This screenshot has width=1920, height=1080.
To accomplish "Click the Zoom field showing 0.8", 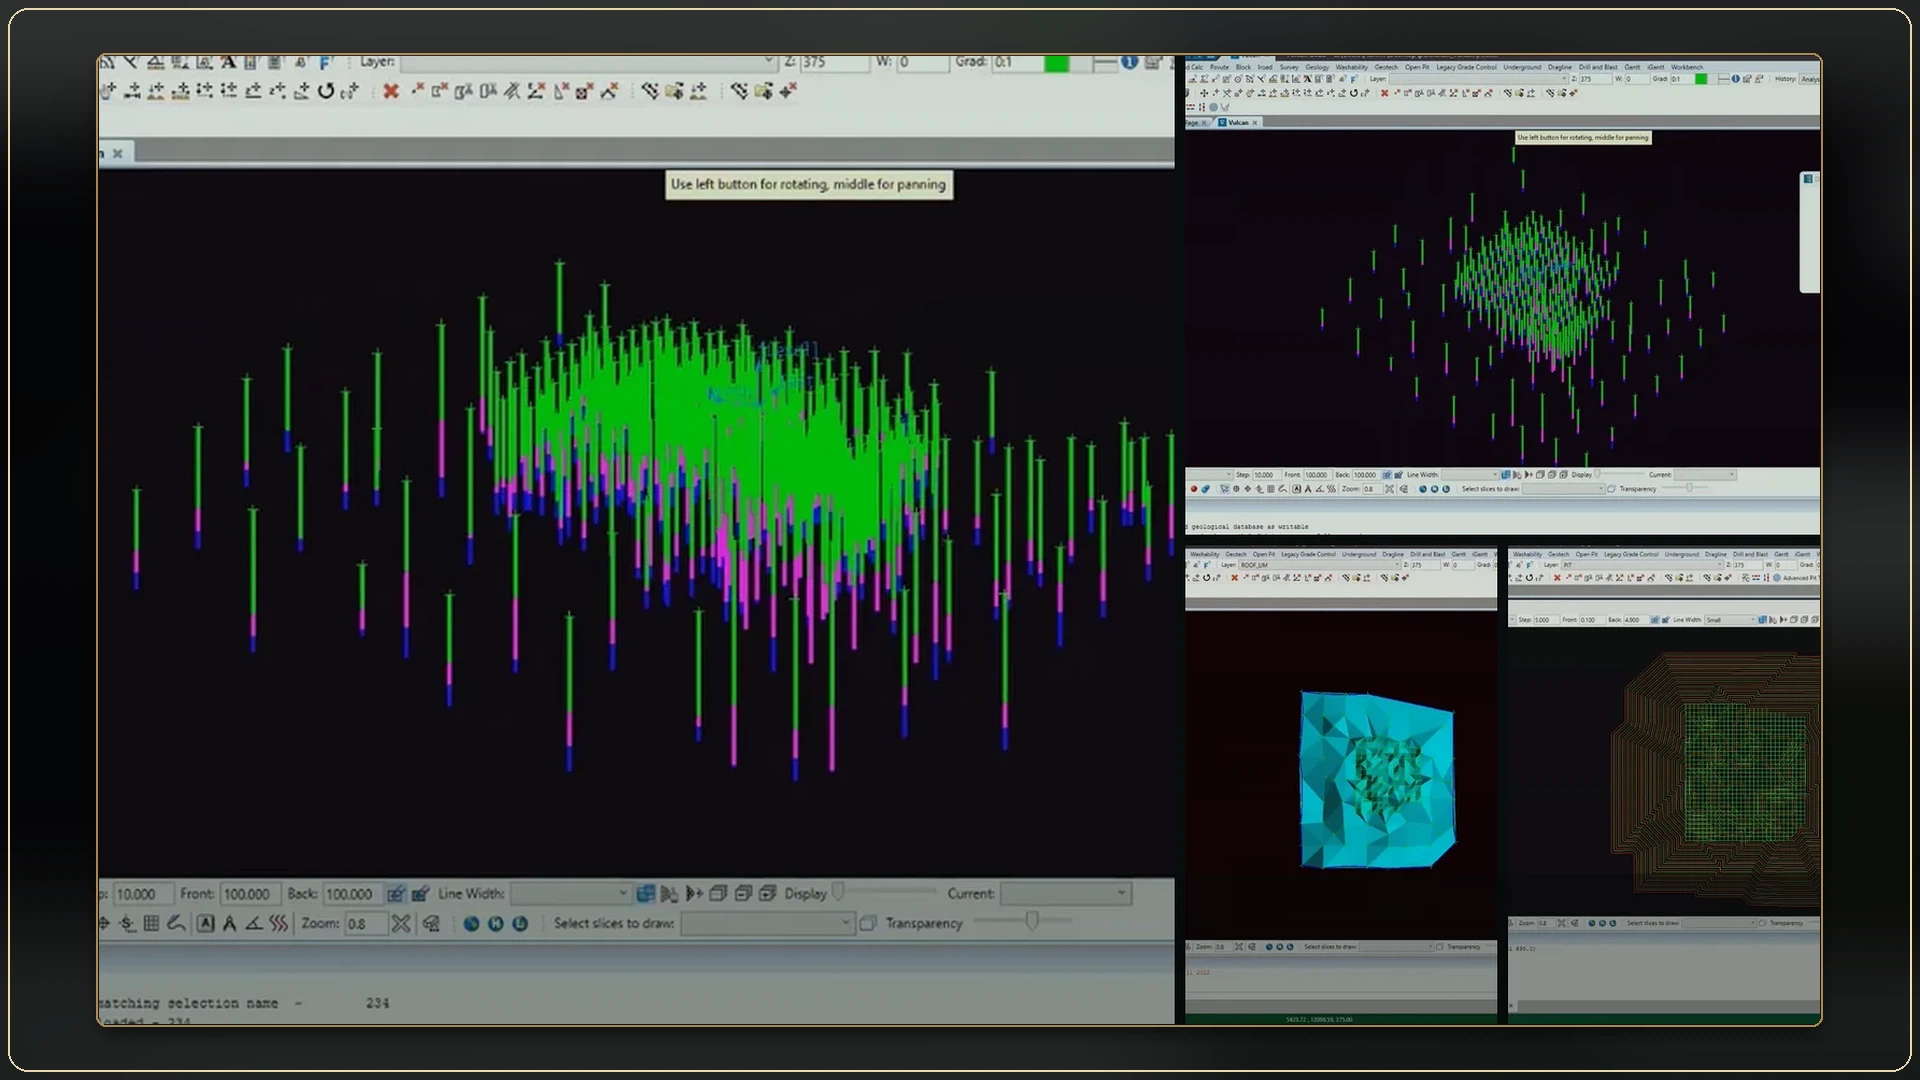I will 365,923.
